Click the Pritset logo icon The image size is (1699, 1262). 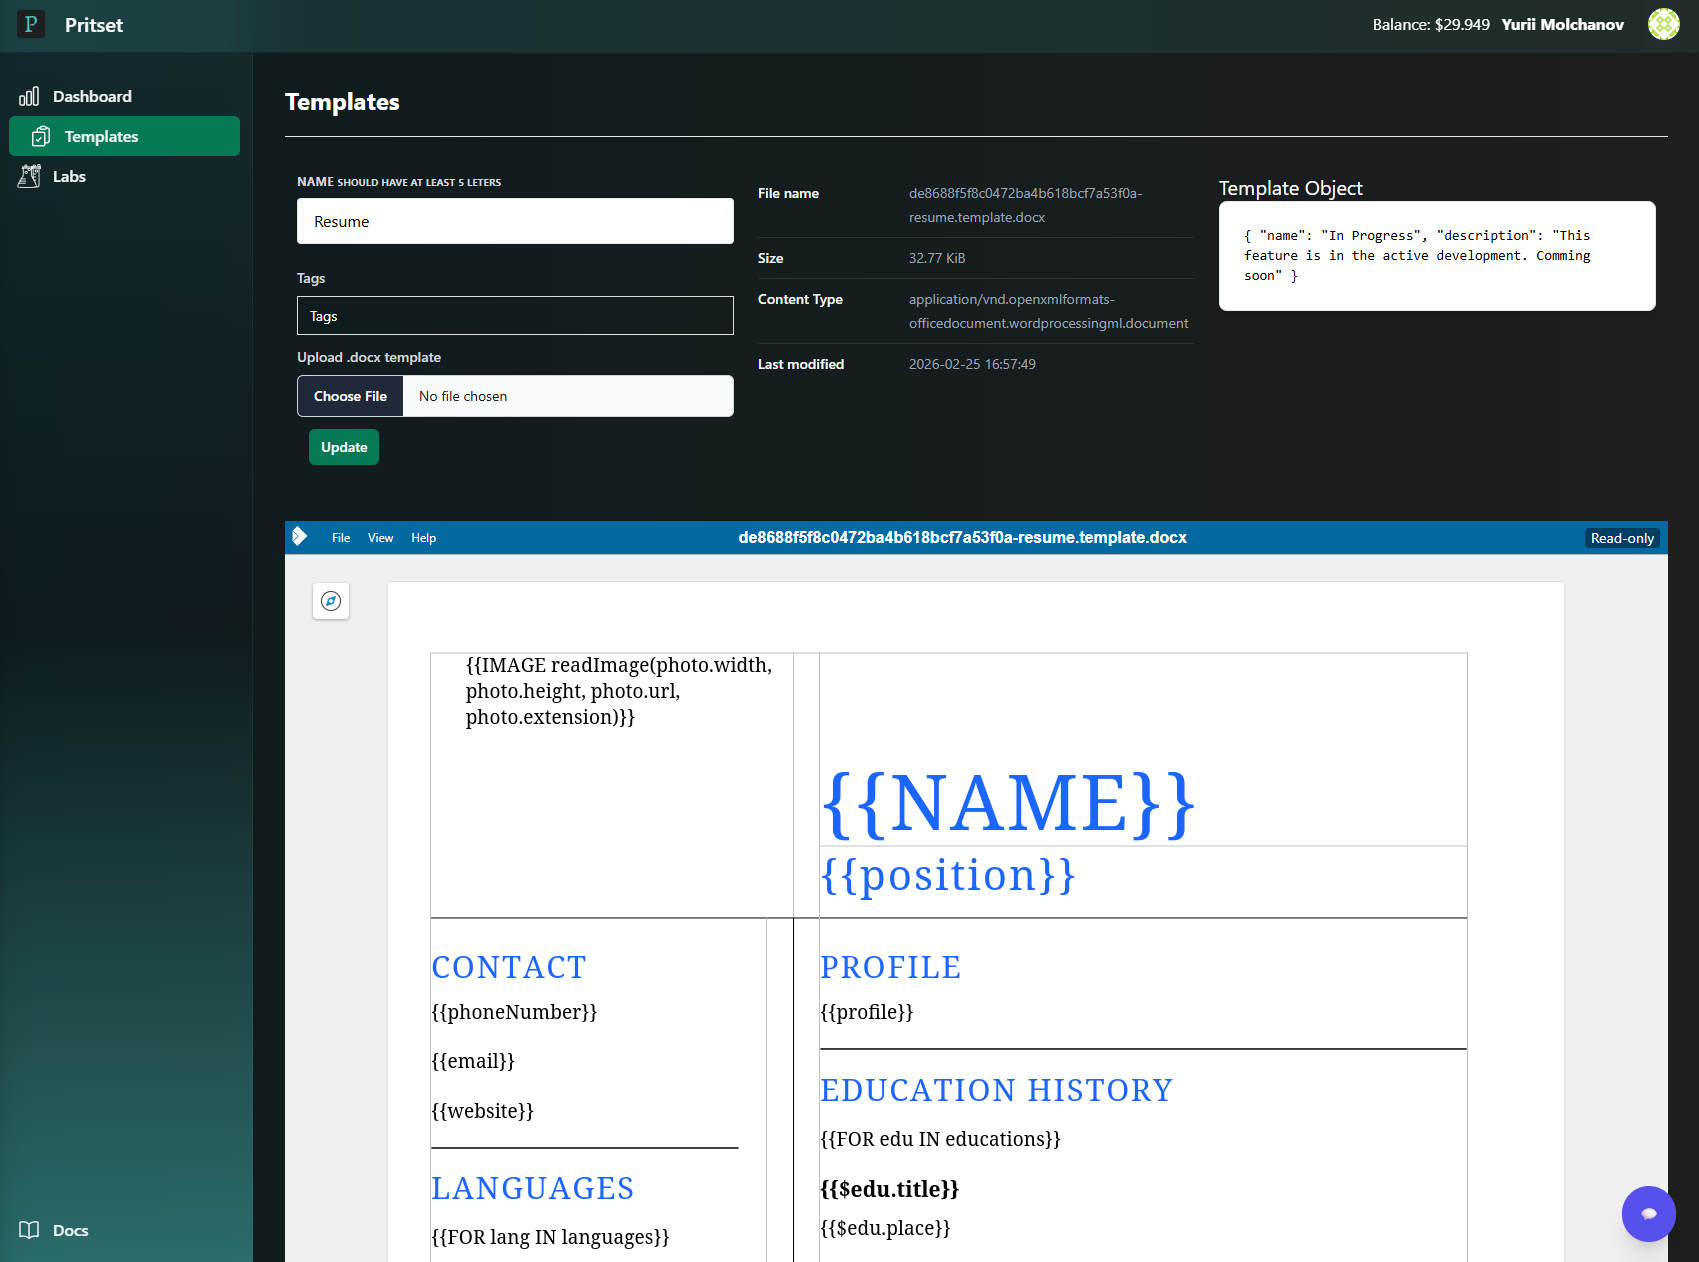coord(31,24)
